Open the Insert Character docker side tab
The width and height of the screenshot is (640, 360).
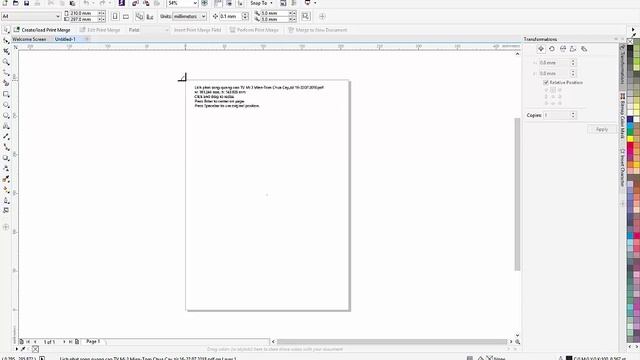click(622, 167)
